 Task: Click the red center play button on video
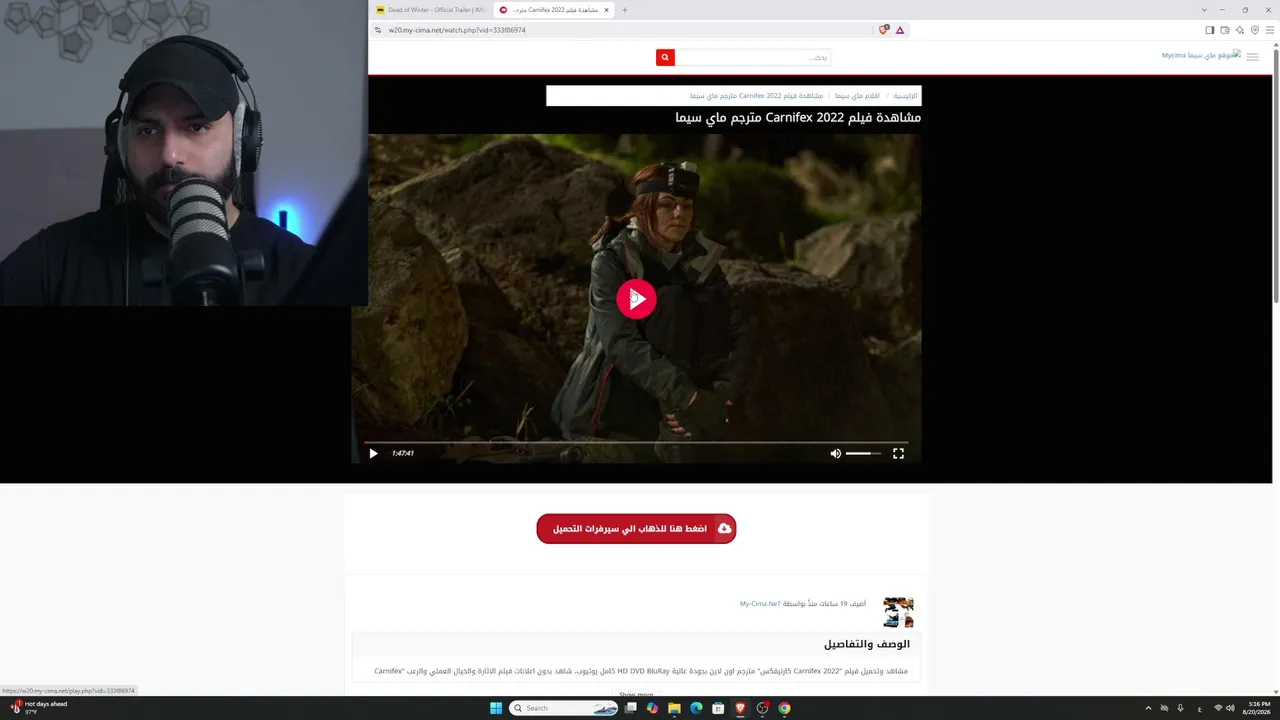click(636, 299)
